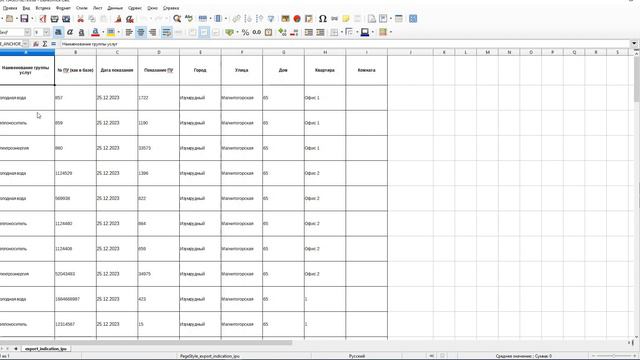Toggle Center Horizontally alignment

(141, 32)
